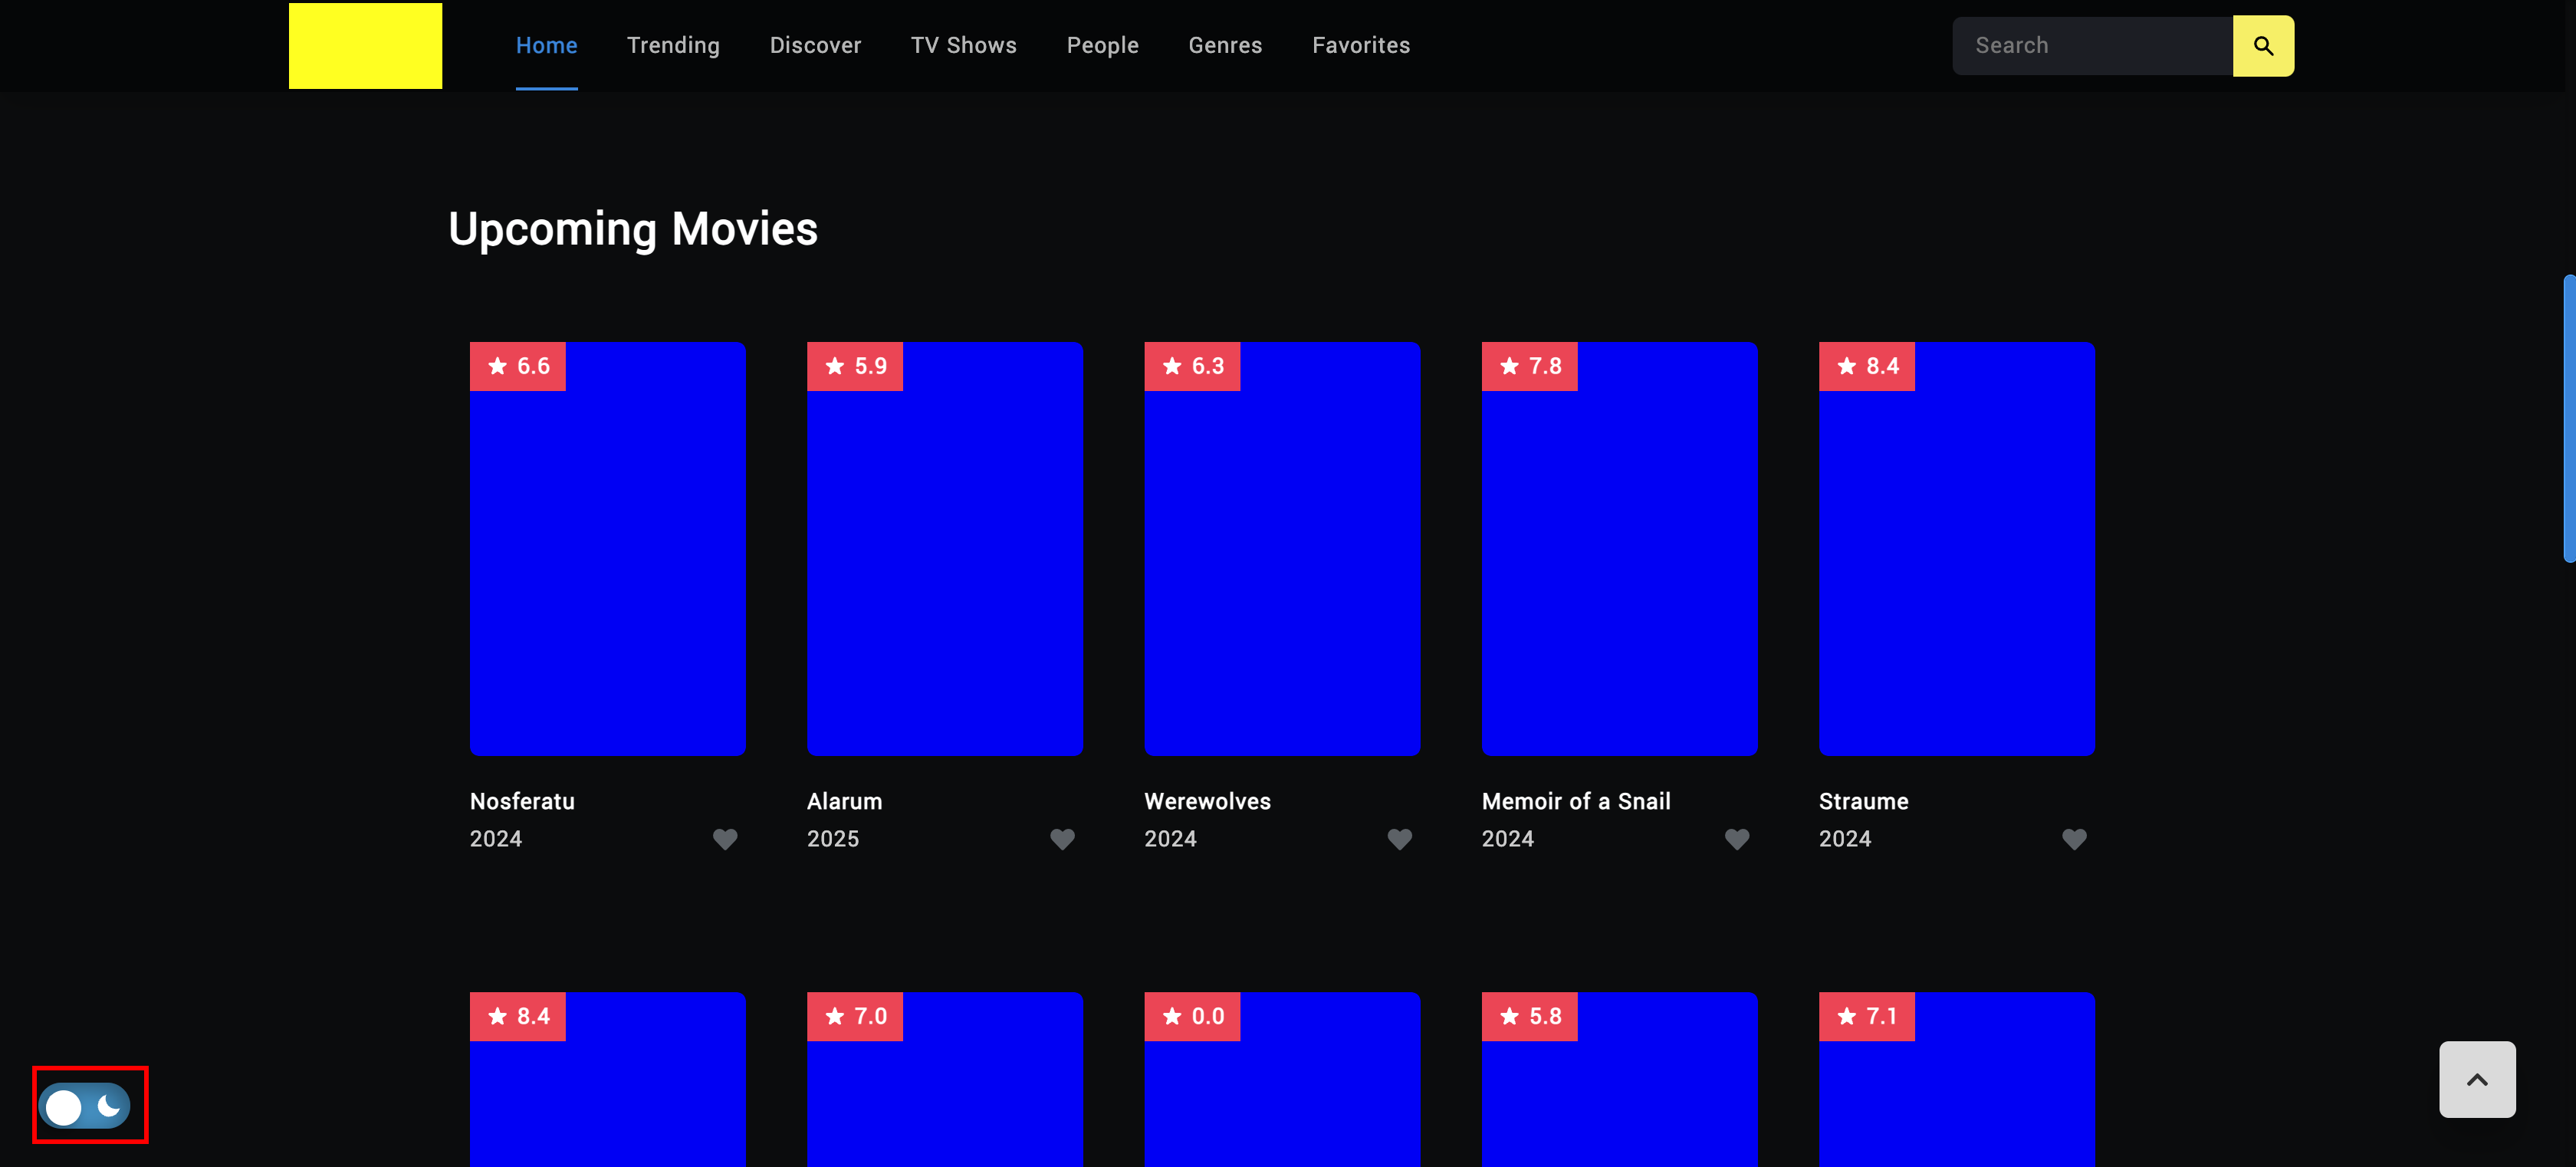This screenshot has width=2576, height=1167.
Task: Open the Werewolves movie poster
Action: pos(1282,560)
